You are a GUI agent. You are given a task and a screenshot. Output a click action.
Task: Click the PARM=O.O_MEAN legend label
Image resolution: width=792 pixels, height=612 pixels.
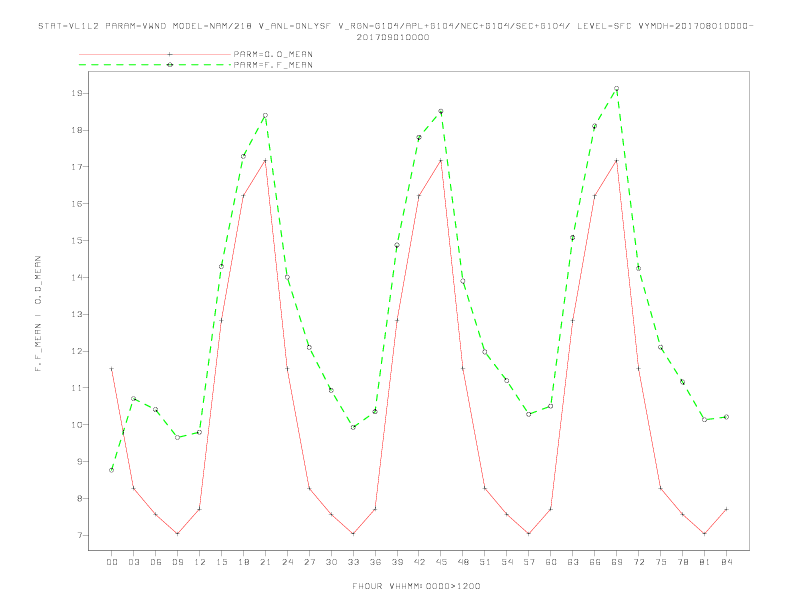tap(273, 54)
